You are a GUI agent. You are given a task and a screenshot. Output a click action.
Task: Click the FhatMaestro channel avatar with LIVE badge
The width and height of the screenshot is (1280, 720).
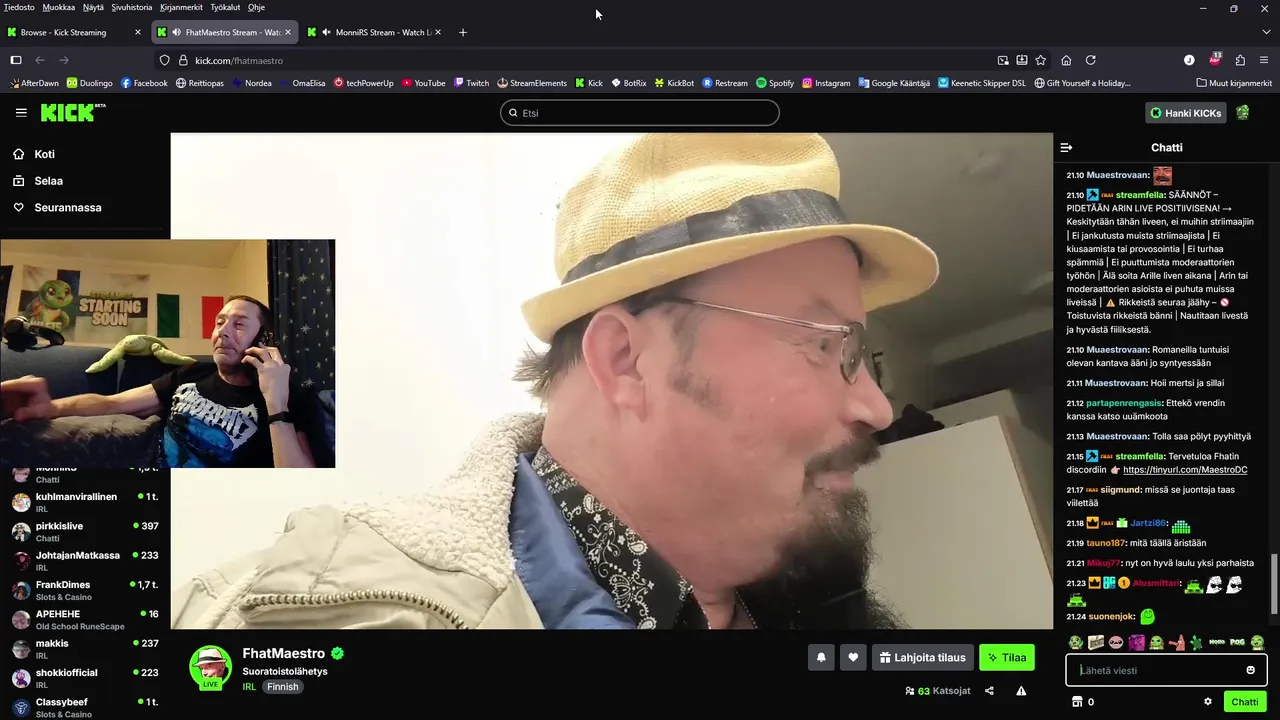click(210, 668)
